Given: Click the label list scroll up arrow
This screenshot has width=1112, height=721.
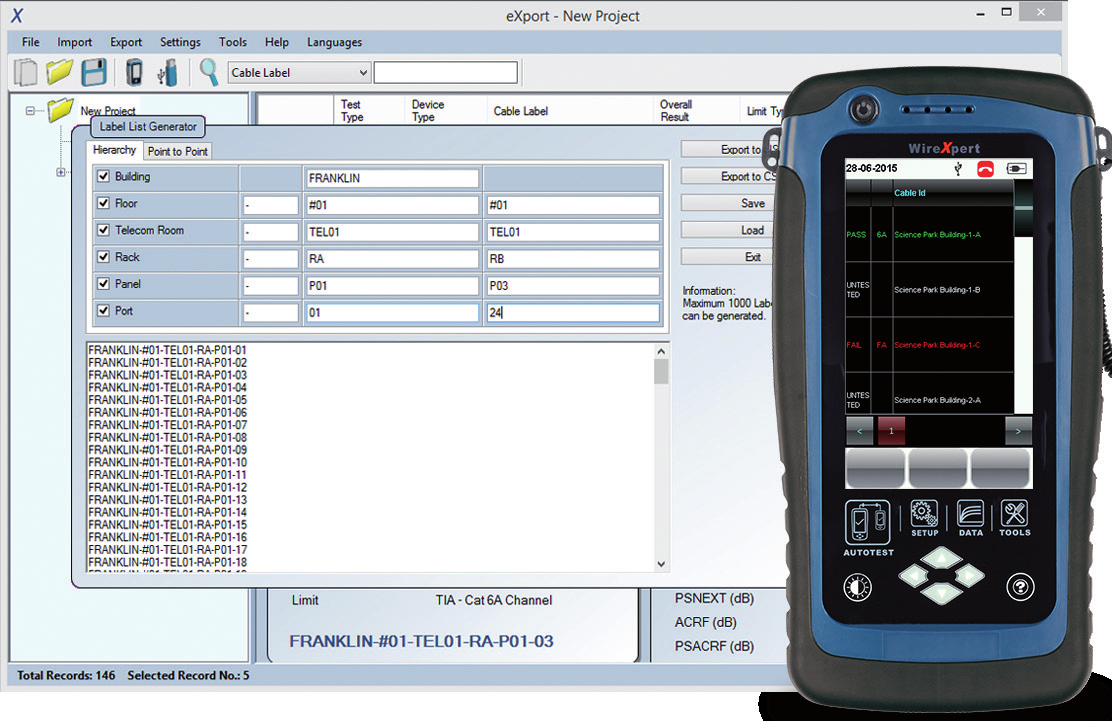Looking at the screenshot, I should pyautogui.click(x=661, y=351).
